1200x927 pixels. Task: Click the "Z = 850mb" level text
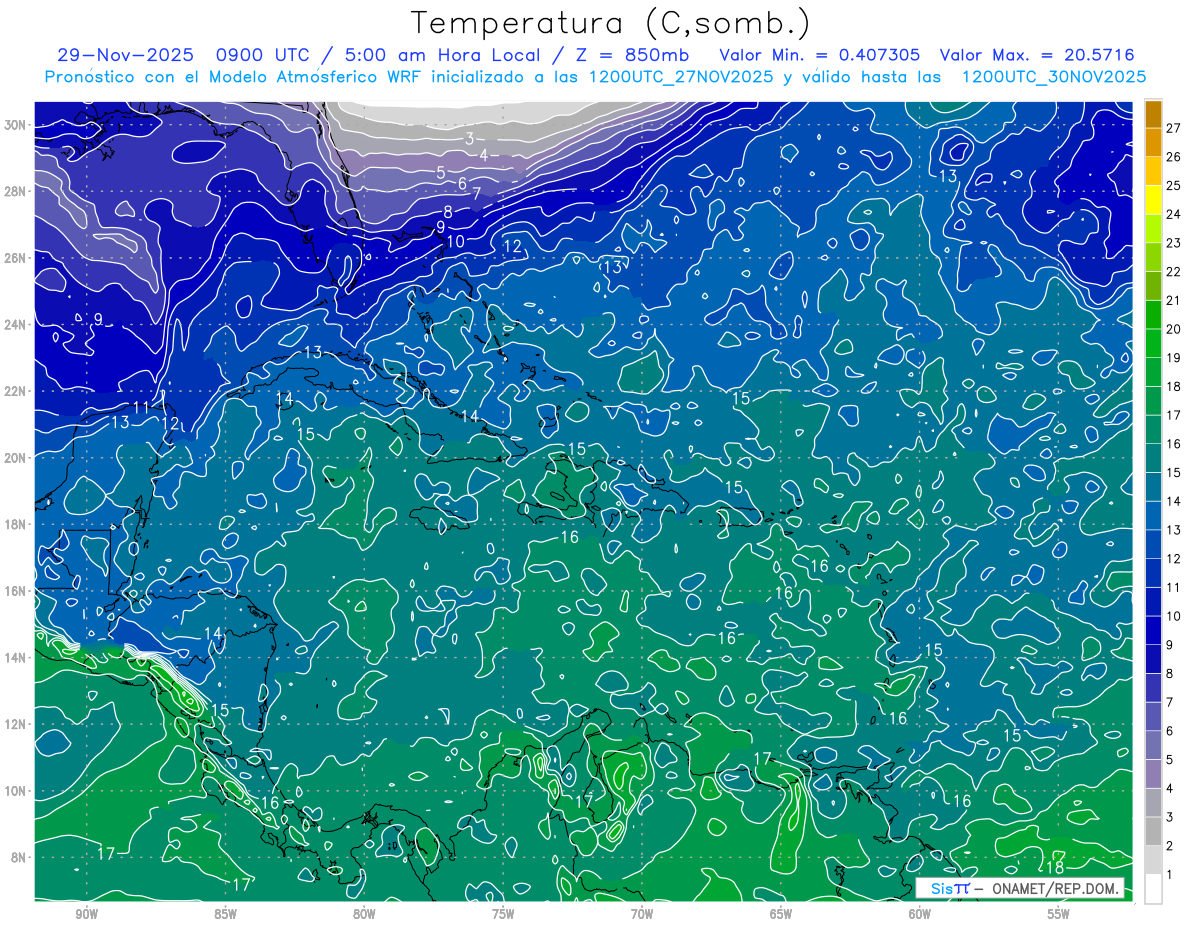coord(632,55)
